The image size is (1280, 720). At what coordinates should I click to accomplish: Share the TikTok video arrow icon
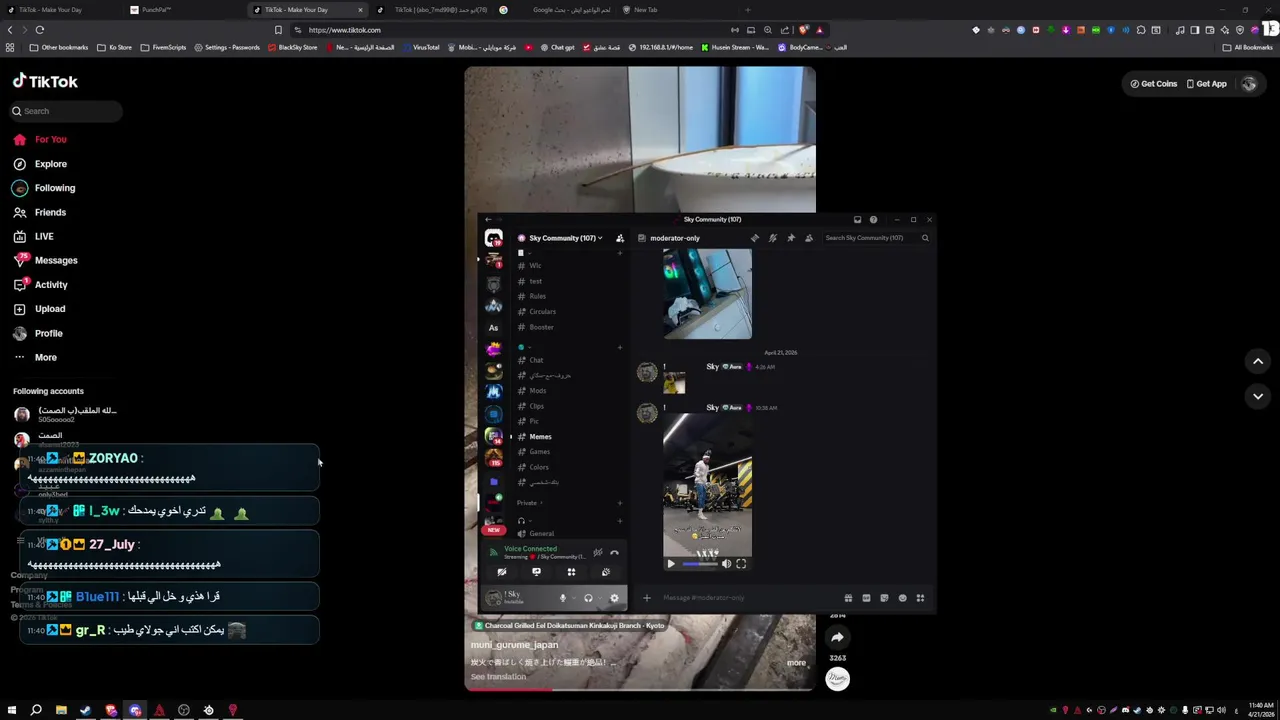click(x=837, y=637)
